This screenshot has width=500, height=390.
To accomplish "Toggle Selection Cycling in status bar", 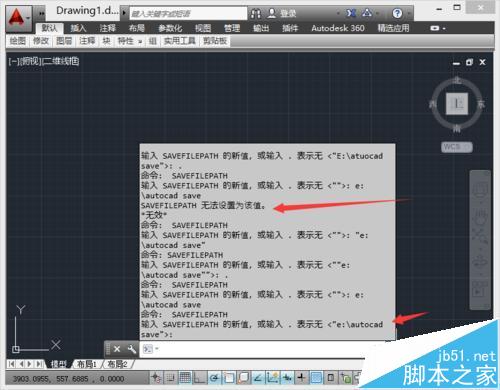I will pyautogui.click(x=346, y=378).
